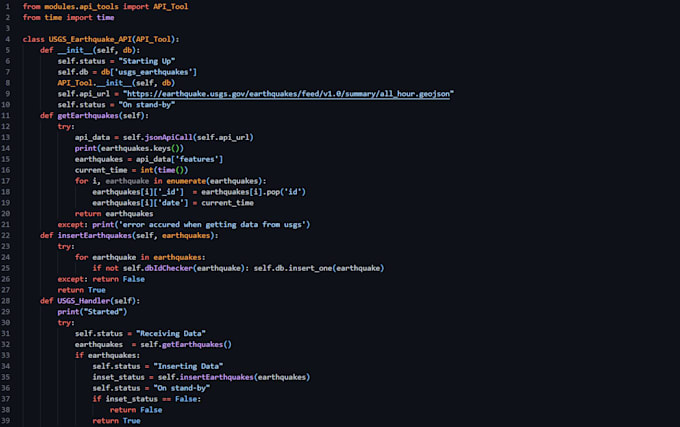Click 'return False' on line 38
Screen dimensions: 680x427
click(136, 410)
